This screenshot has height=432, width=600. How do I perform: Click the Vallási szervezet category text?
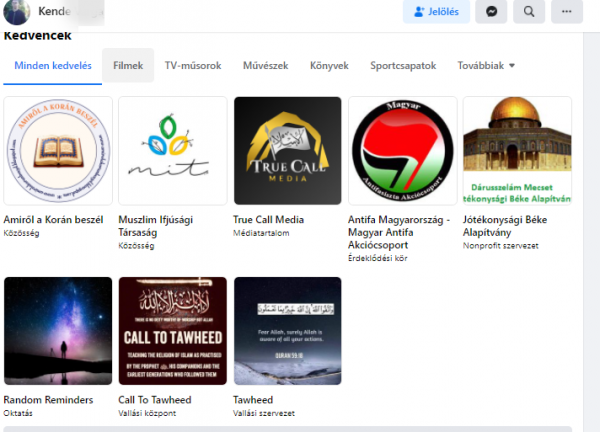click(264, 413)
